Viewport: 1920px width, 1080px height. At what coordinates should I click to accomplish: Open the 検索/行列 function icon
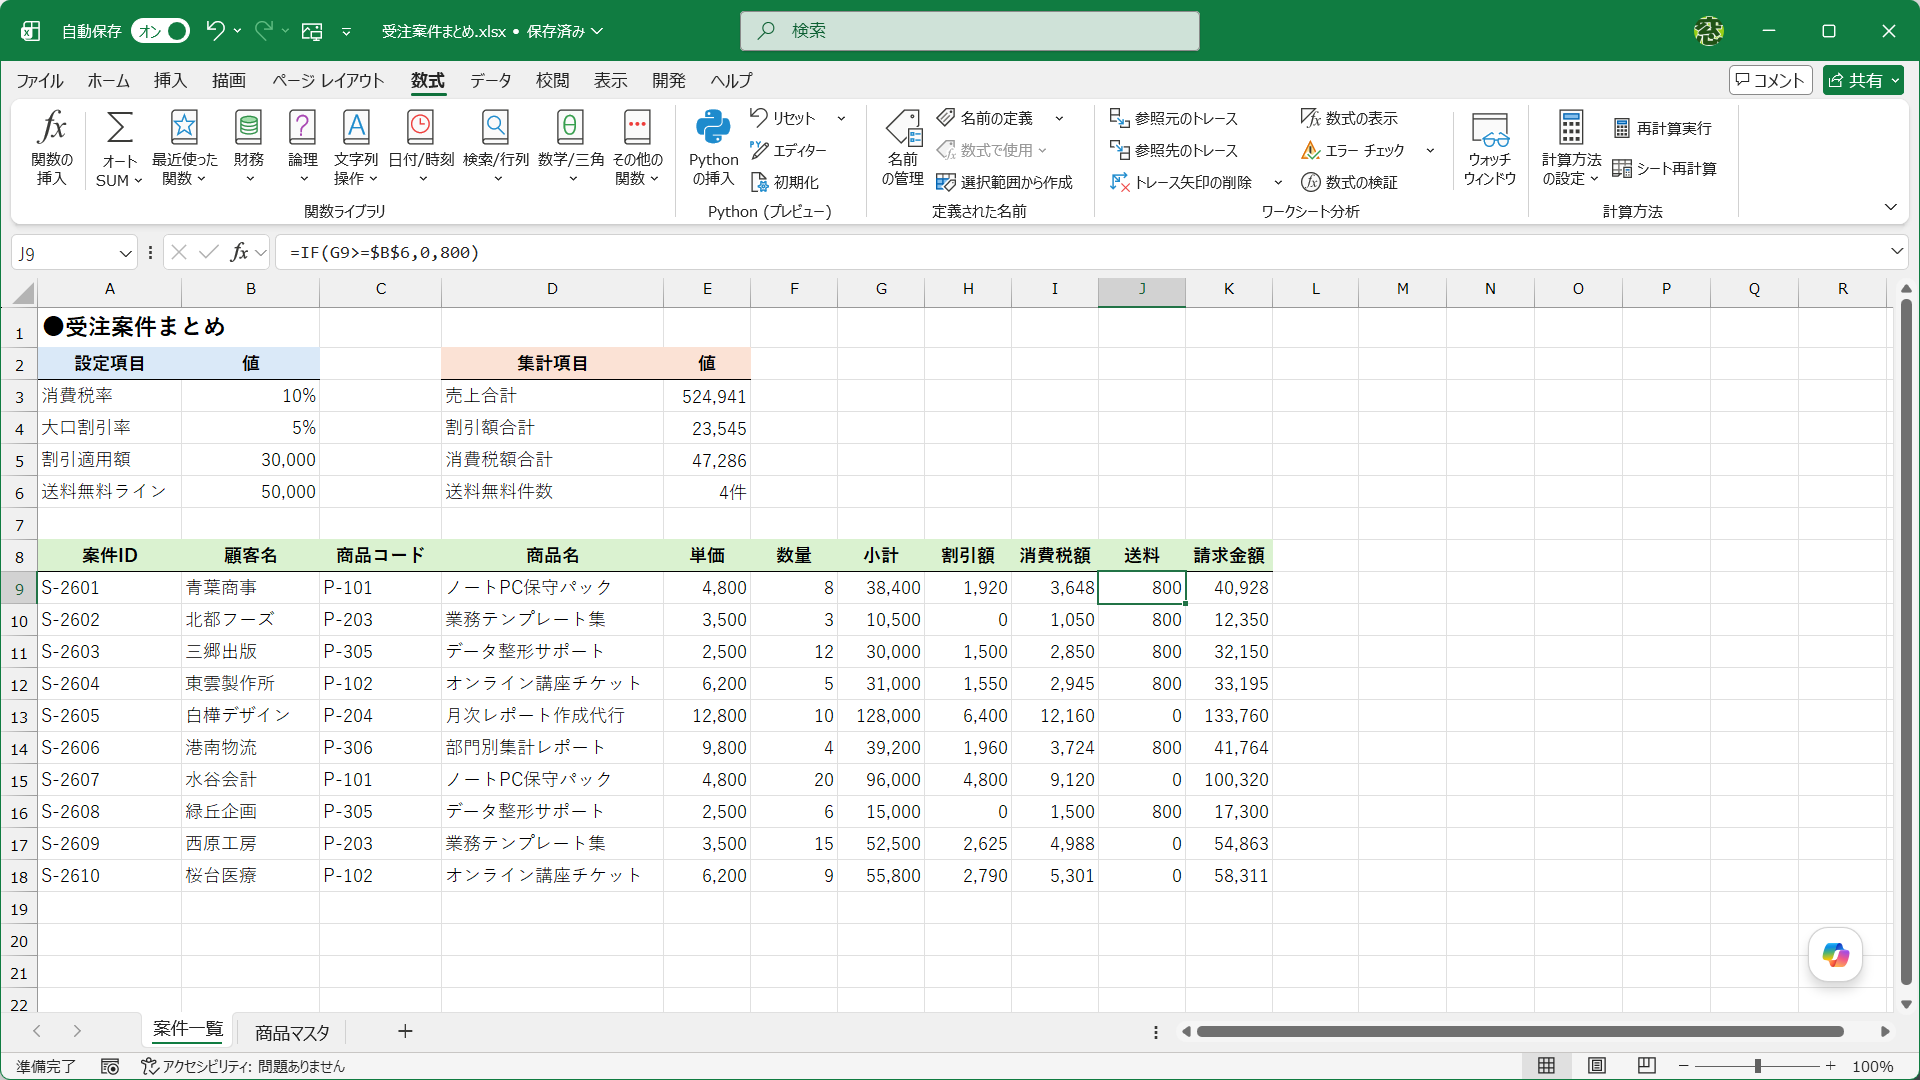(x=496, y=148)
